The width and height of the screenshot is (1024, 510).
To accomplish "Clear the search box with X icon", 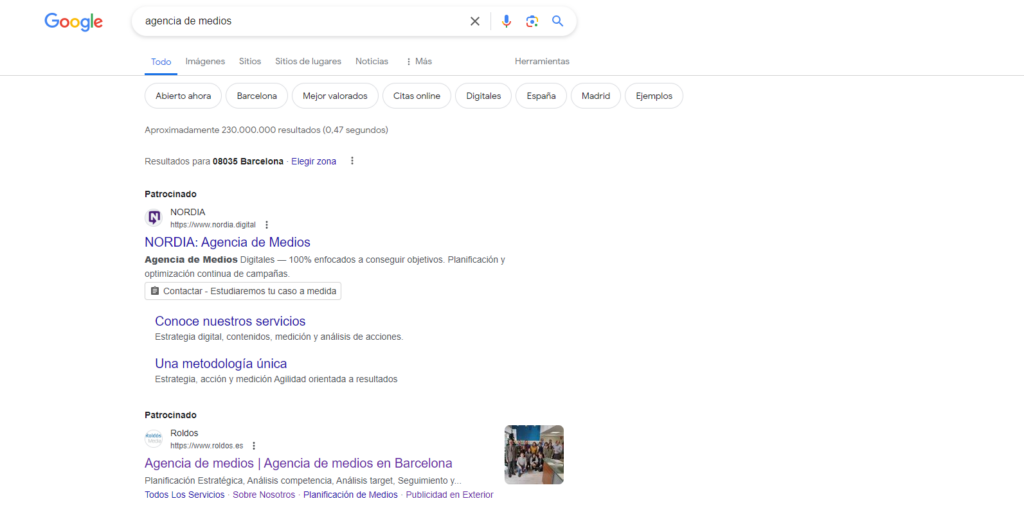I will point(475,21).
